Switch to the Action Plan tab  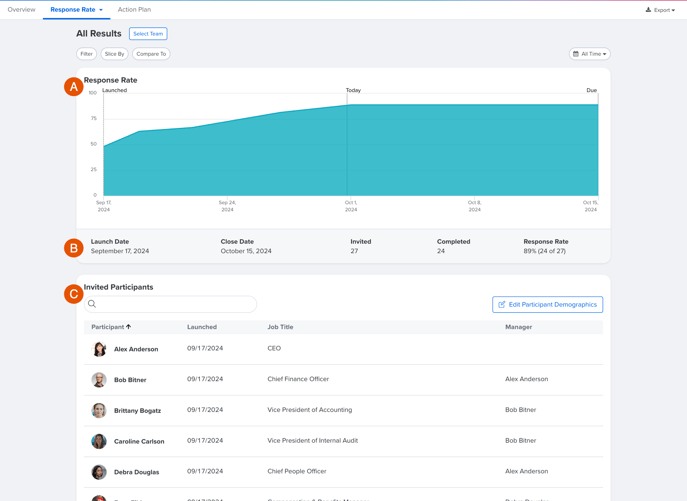click(x=134, y=10)
